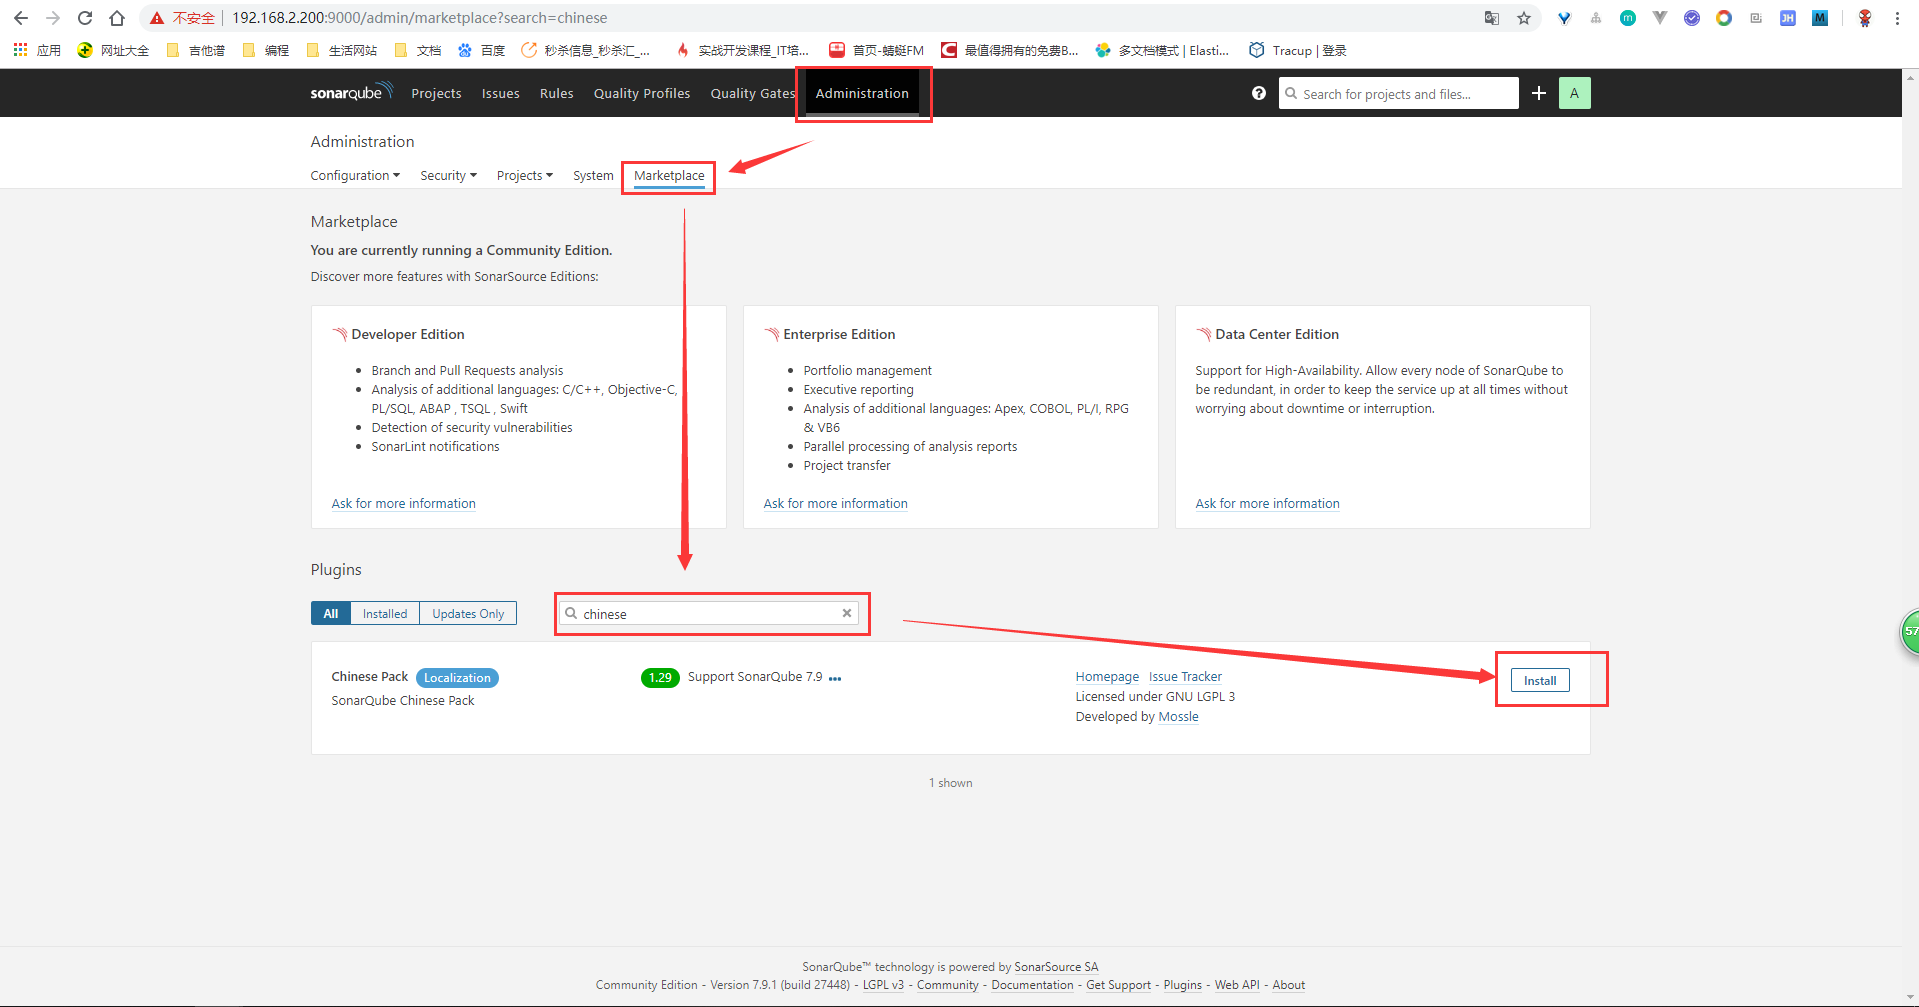Clear the chinese plugin search with the X
The height and width of the screenshot is (1007, 1919).
pyautogui.click(x=847, y=613)
